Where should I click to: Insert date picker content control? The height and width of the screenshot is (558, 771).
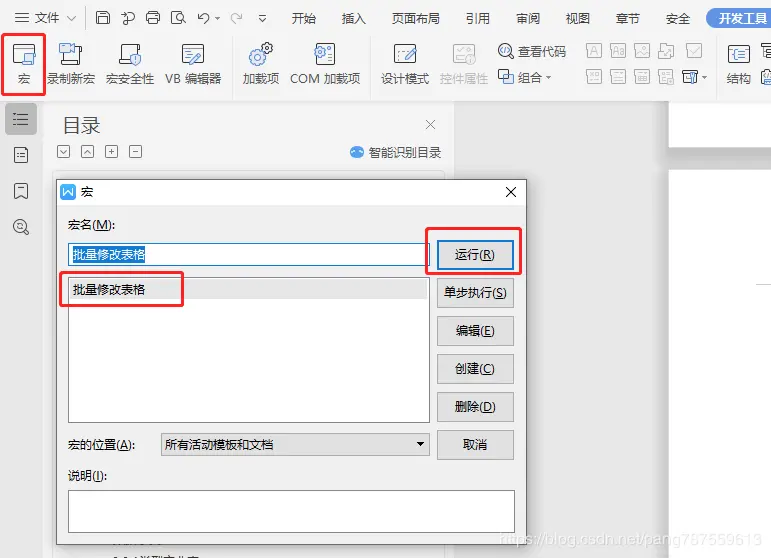642,77
